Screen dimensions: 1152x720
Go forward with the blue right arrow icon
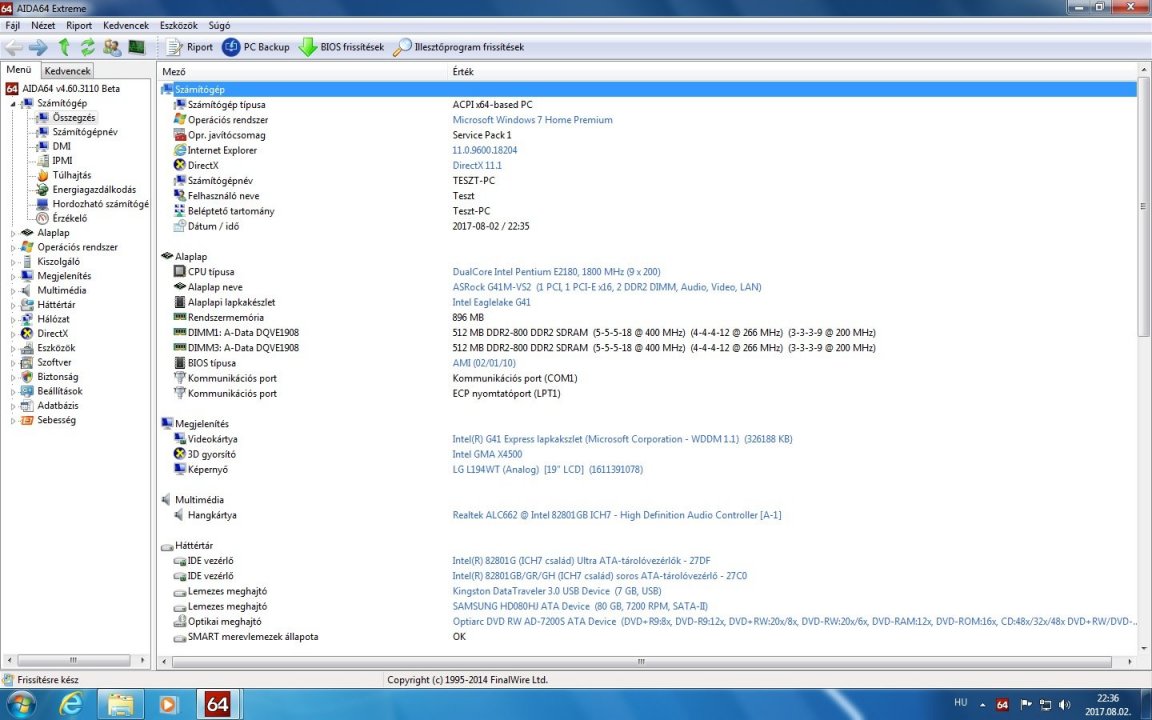38,47
